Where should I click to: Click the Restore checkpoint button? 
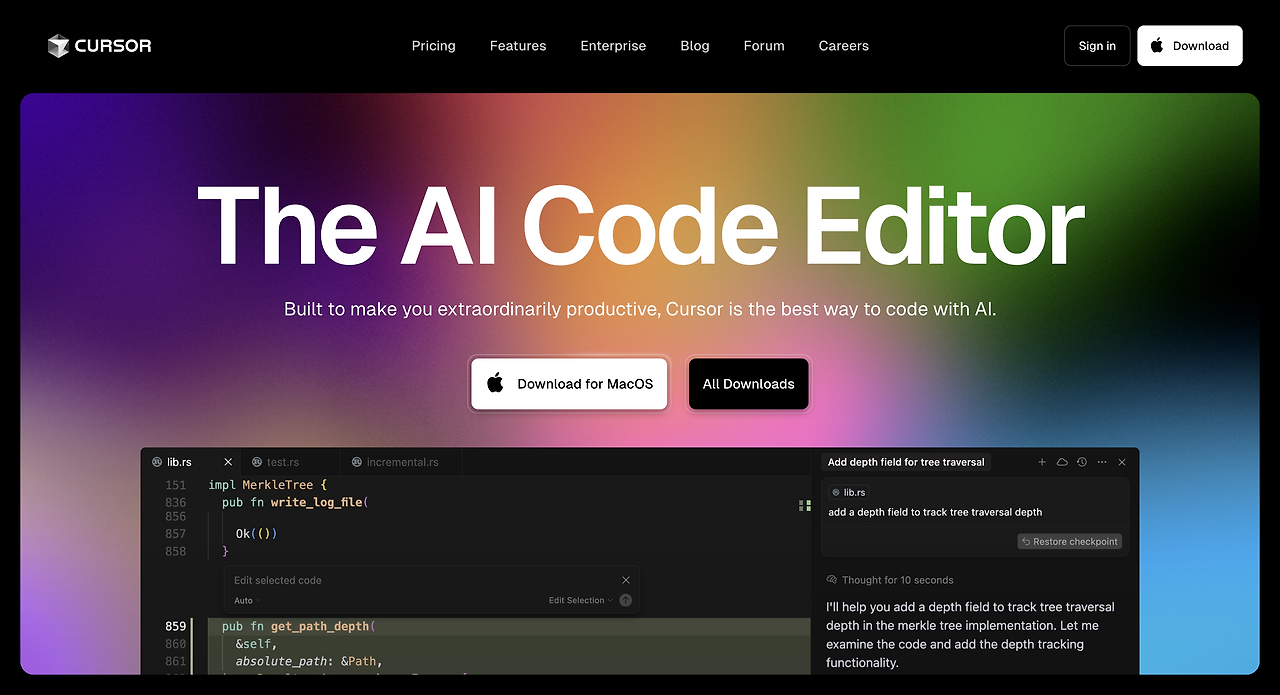[x=1070, y=541]
